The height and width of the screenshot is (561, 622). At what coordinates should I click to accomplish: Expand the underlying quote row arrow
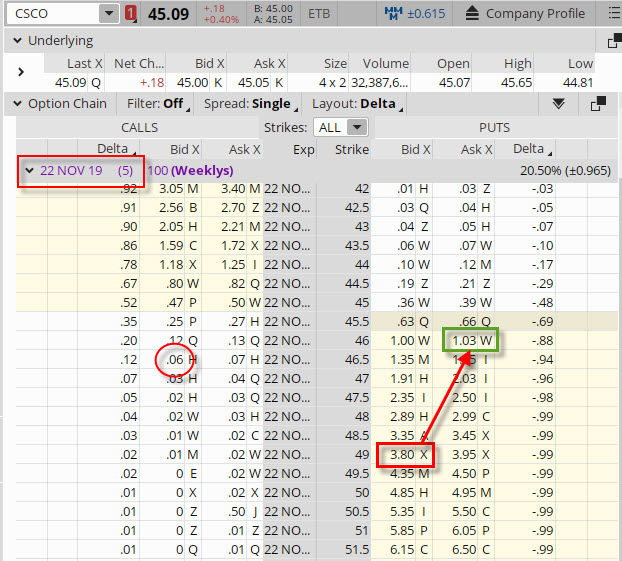(x=22, y=73)
